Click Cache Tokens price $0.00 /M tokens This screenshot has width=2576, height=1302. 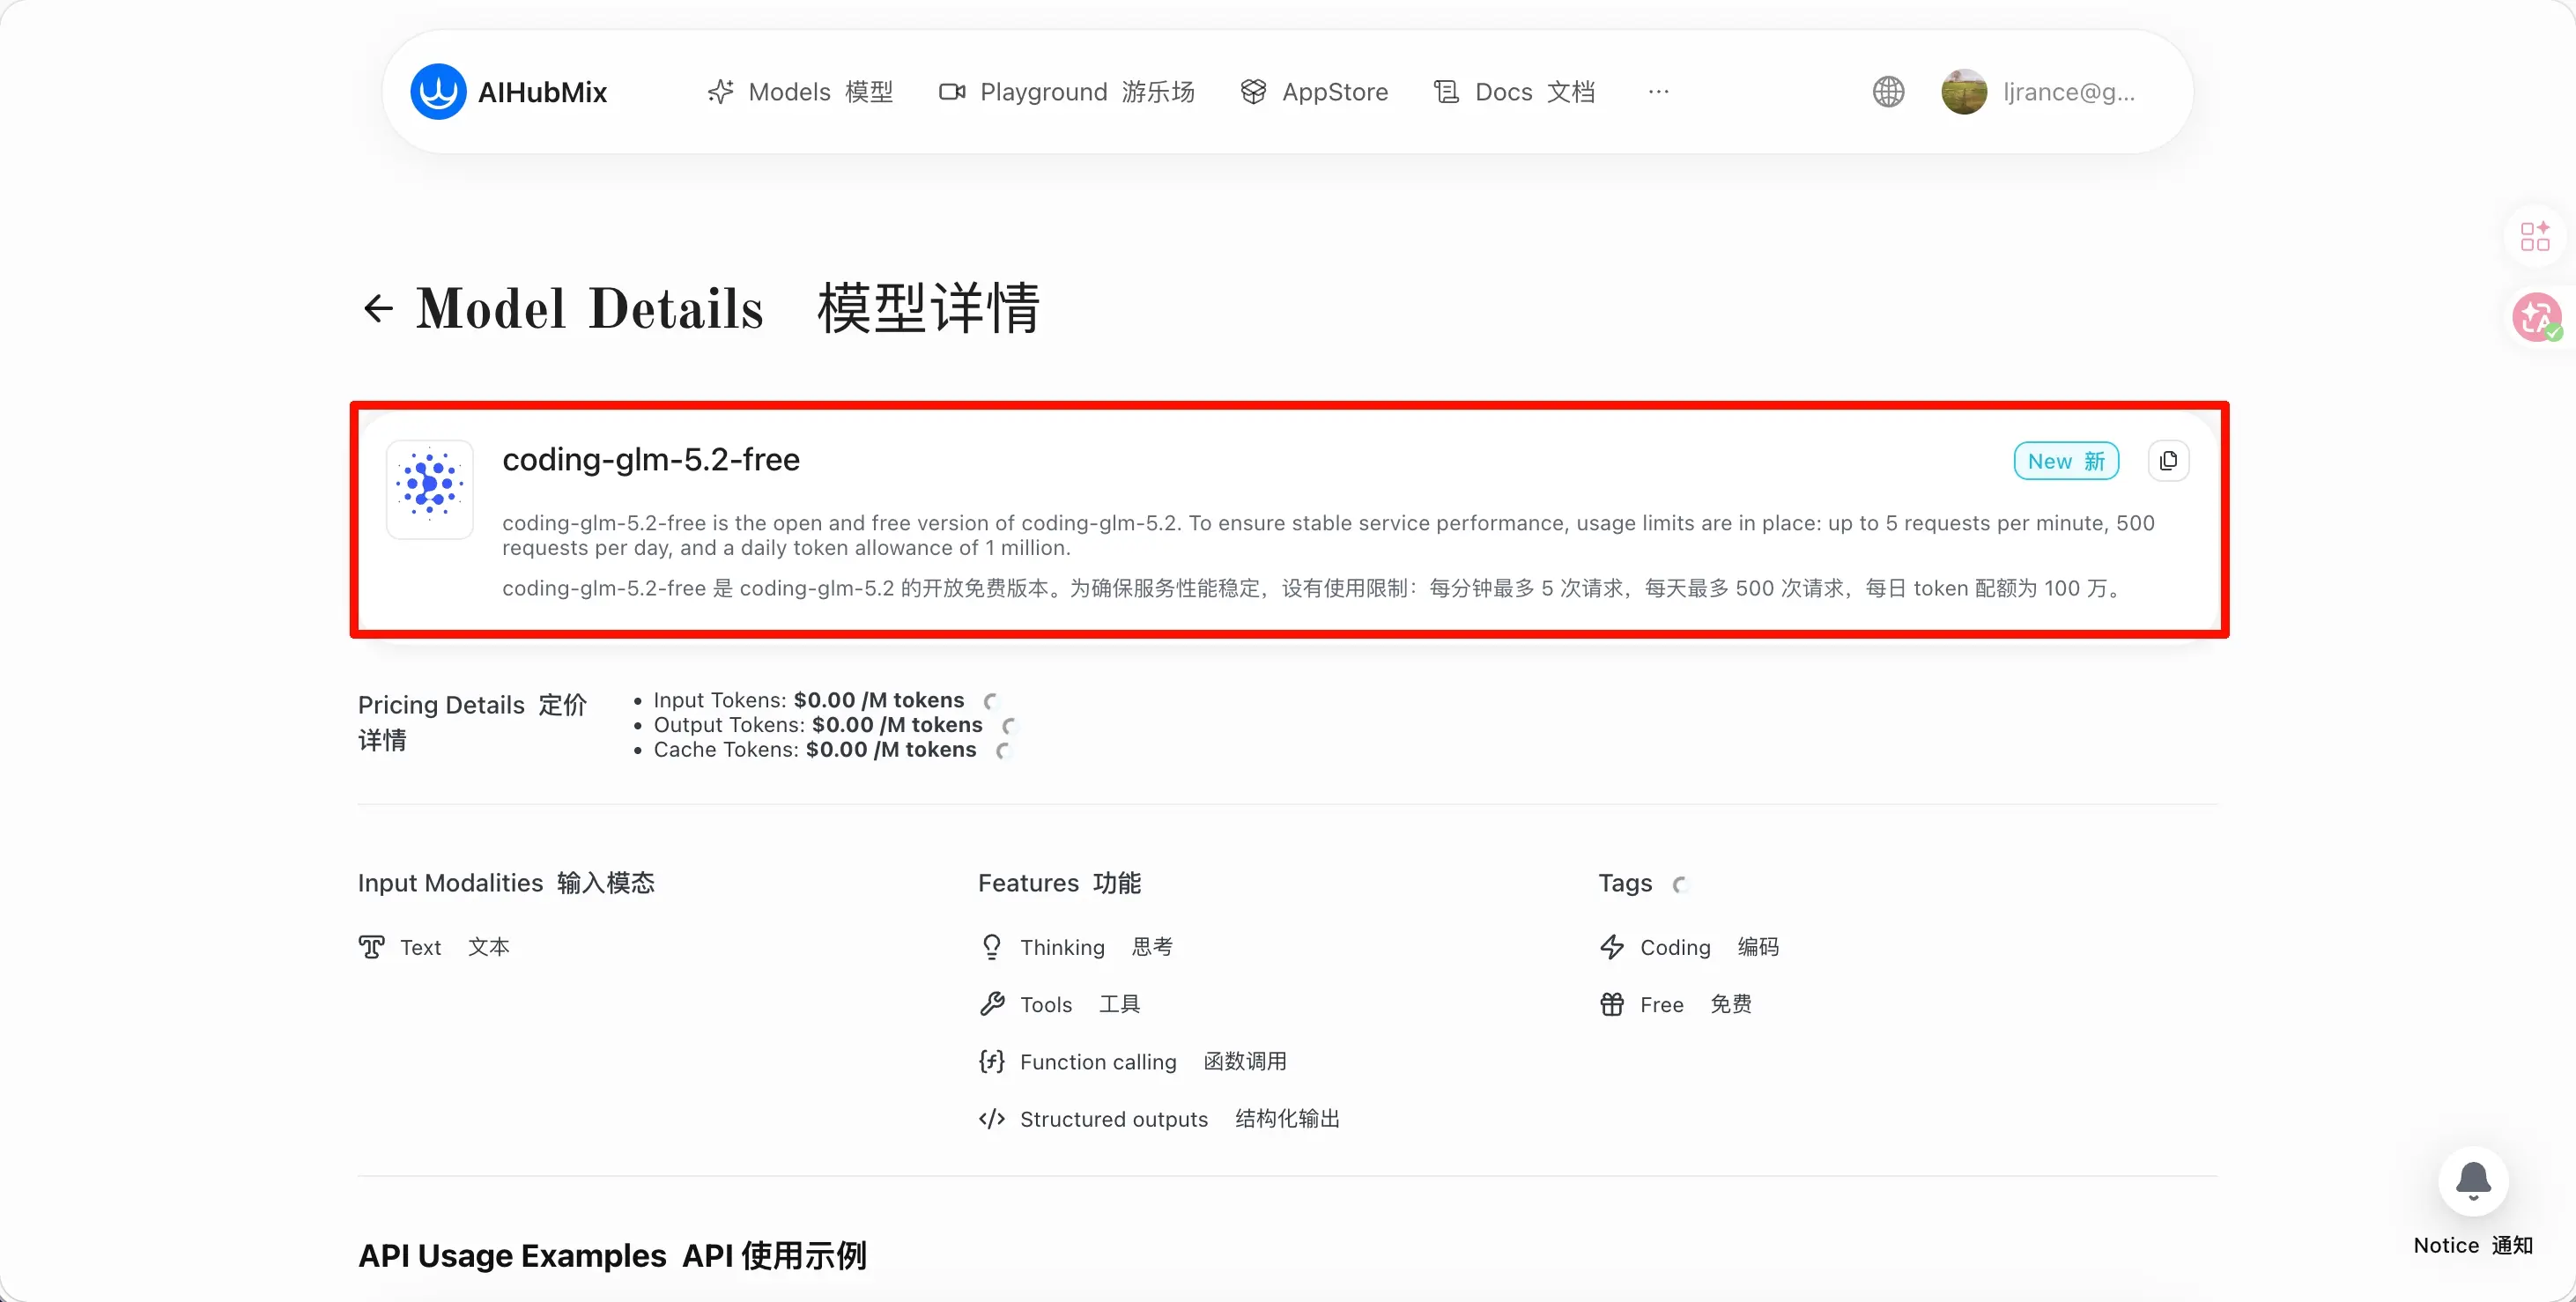click(x=891, y=750)
